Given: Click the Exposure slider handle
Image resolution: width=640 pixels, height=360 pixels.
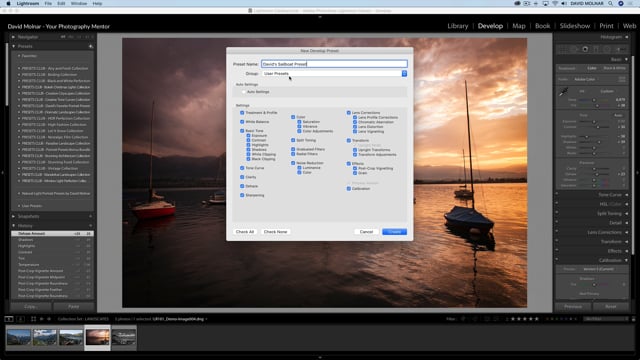Looking at the screenshot, I should click(x=594, y=122).
